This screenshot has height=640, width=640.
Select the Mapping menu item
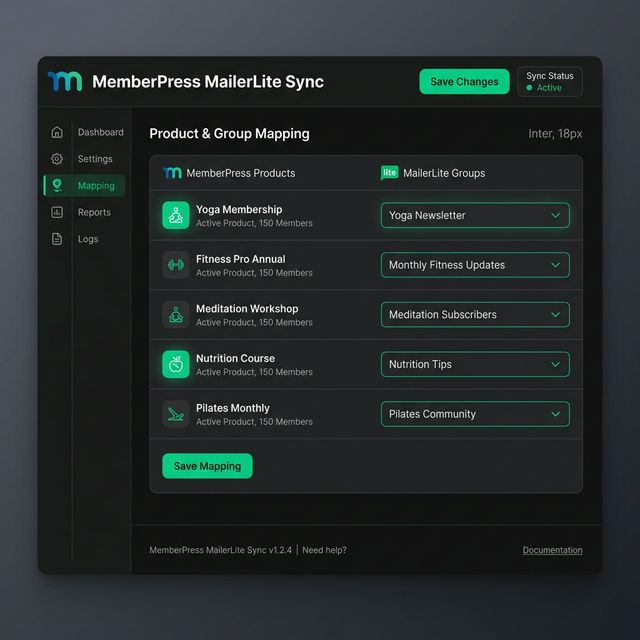84,185
